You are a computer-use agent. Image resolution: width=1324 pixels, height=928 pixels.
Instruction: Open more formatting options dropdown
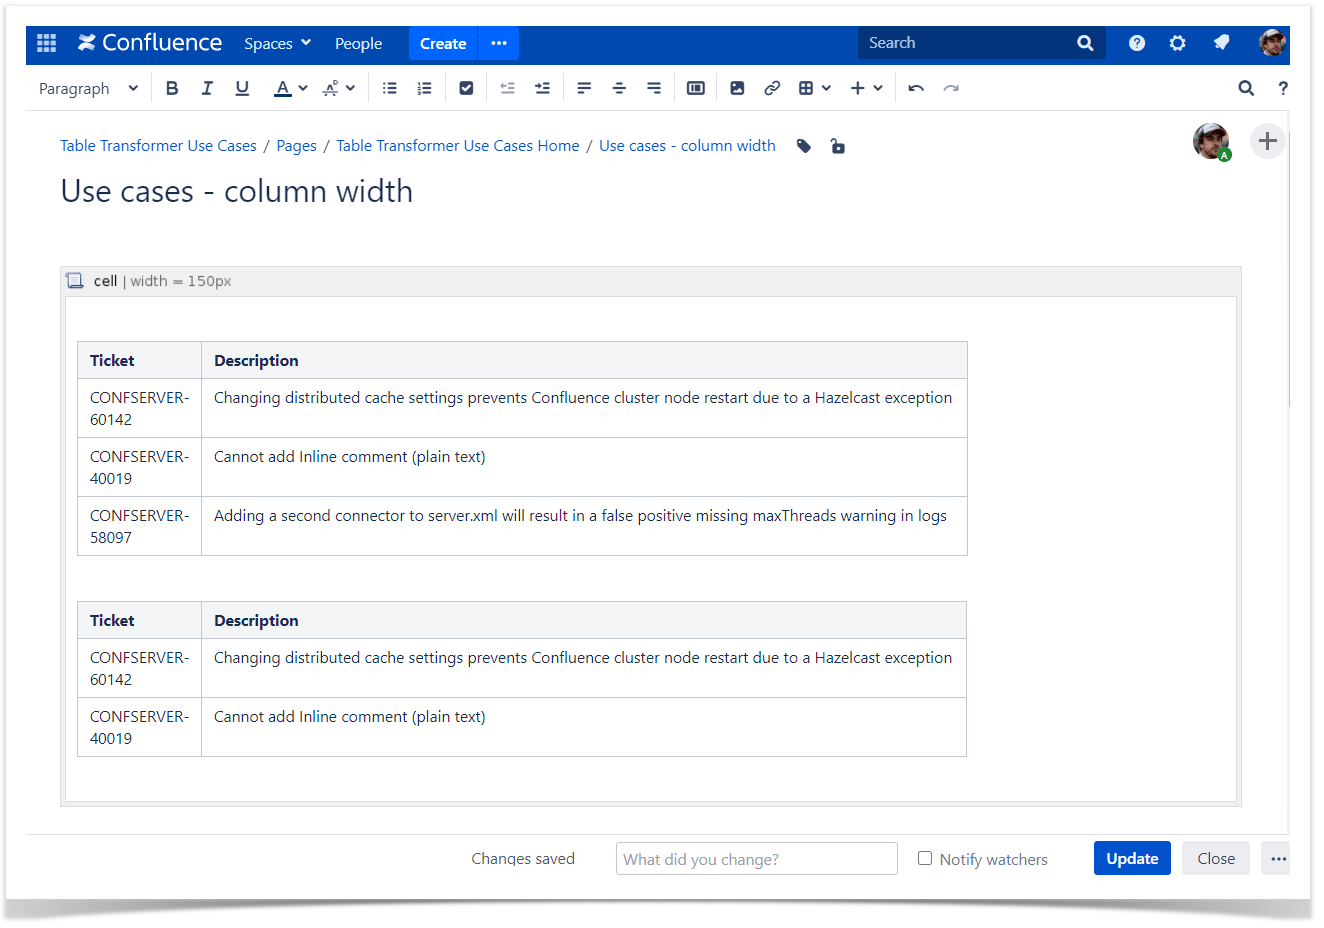pyautogui.click(x=339, y=88)
